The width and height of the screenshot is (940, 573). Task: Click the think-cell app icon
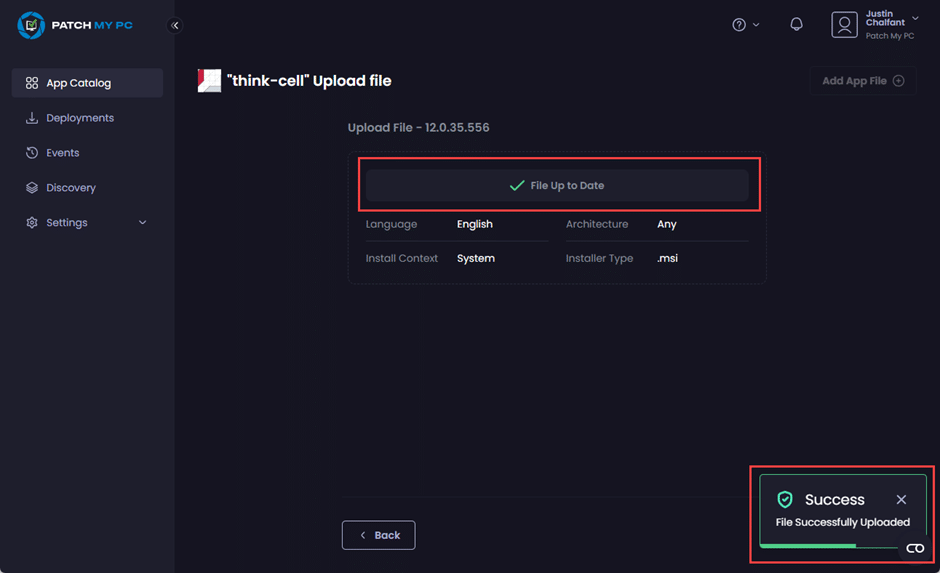pyautogui.click(x=209, y=81)
